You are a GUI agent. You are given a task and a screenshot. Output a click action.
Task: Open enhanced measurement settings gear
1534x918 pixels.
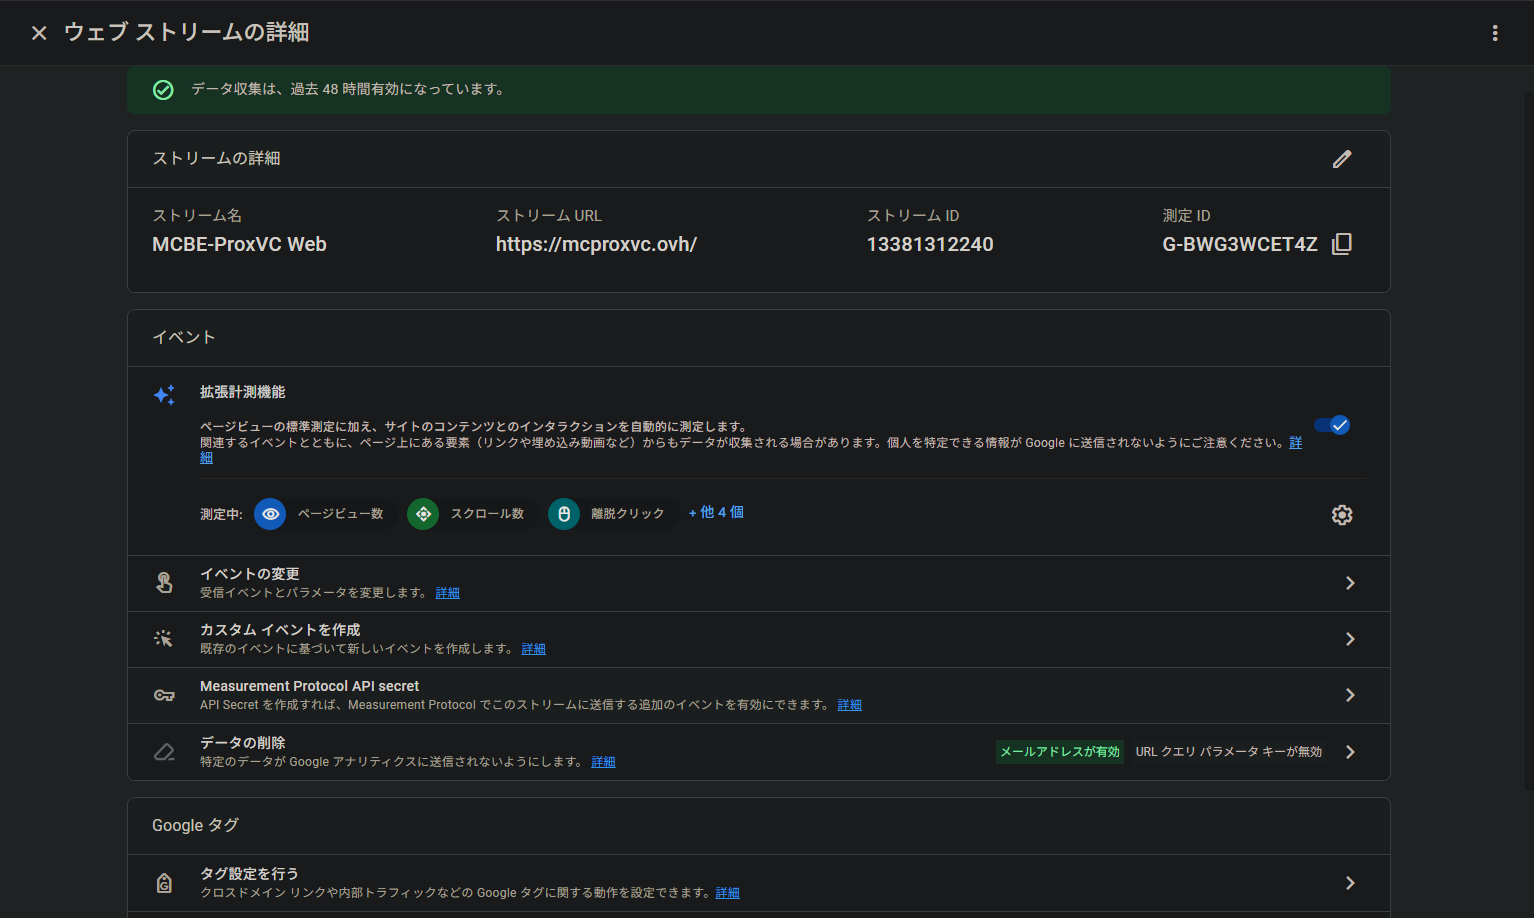pos(1341,515)
